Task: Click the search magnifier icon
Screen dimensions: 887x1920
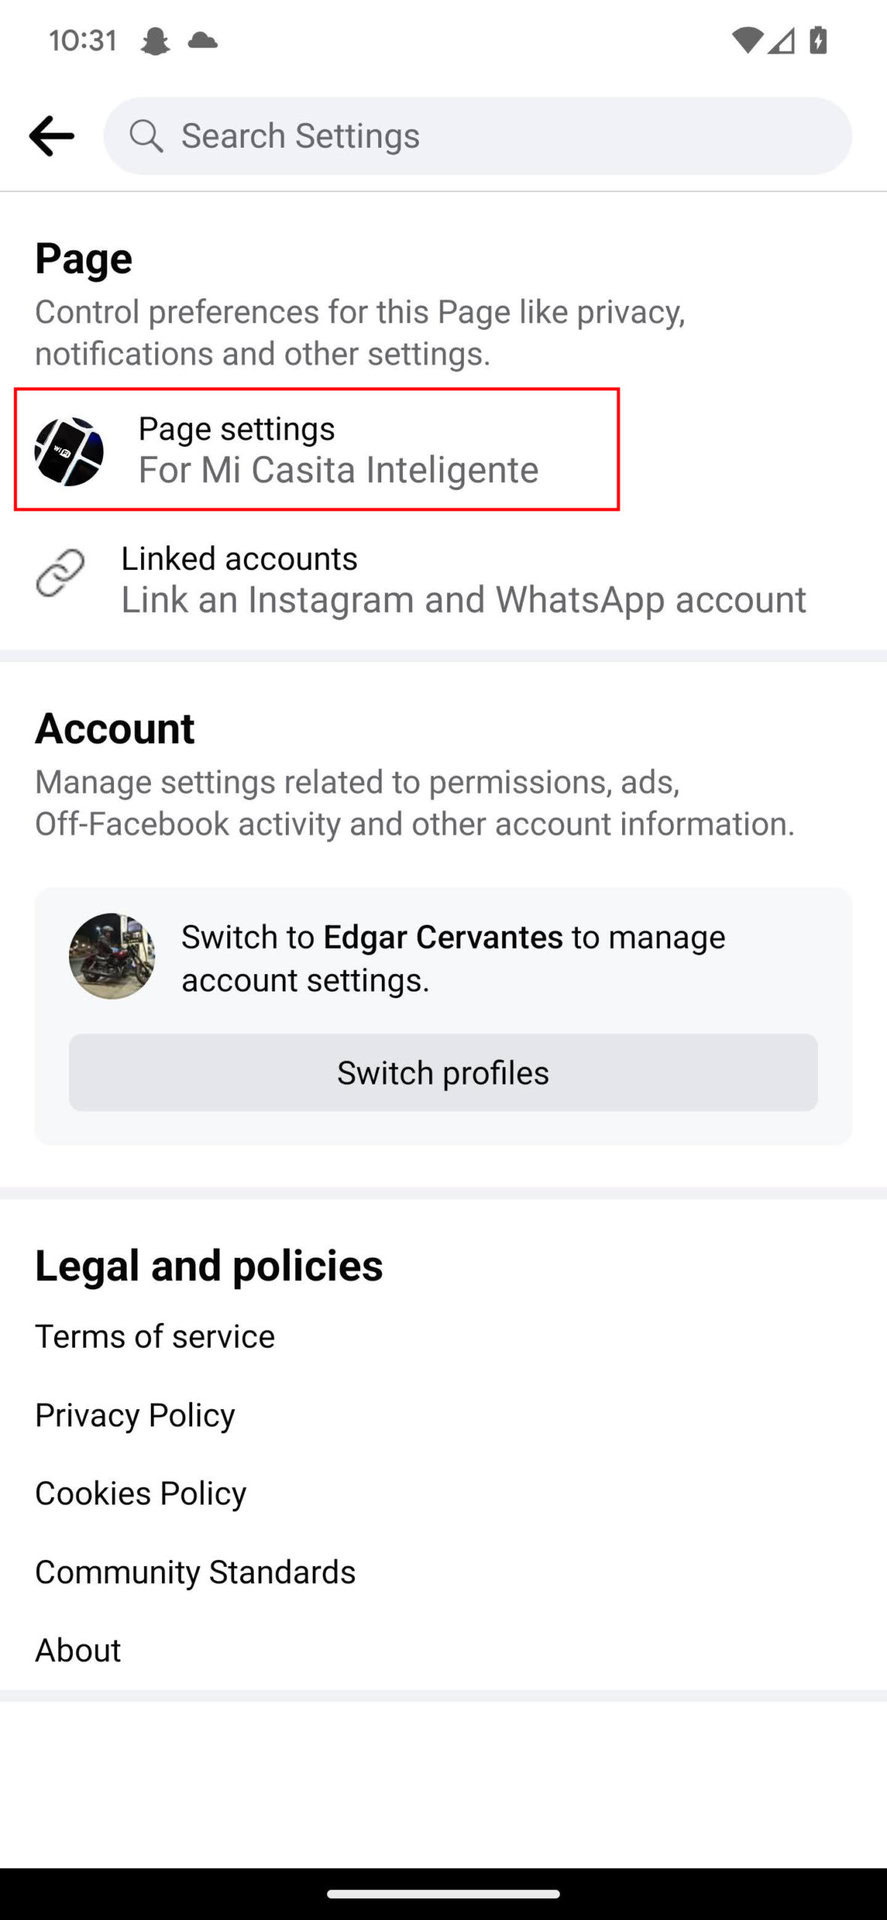Action: tap(146, 136)
